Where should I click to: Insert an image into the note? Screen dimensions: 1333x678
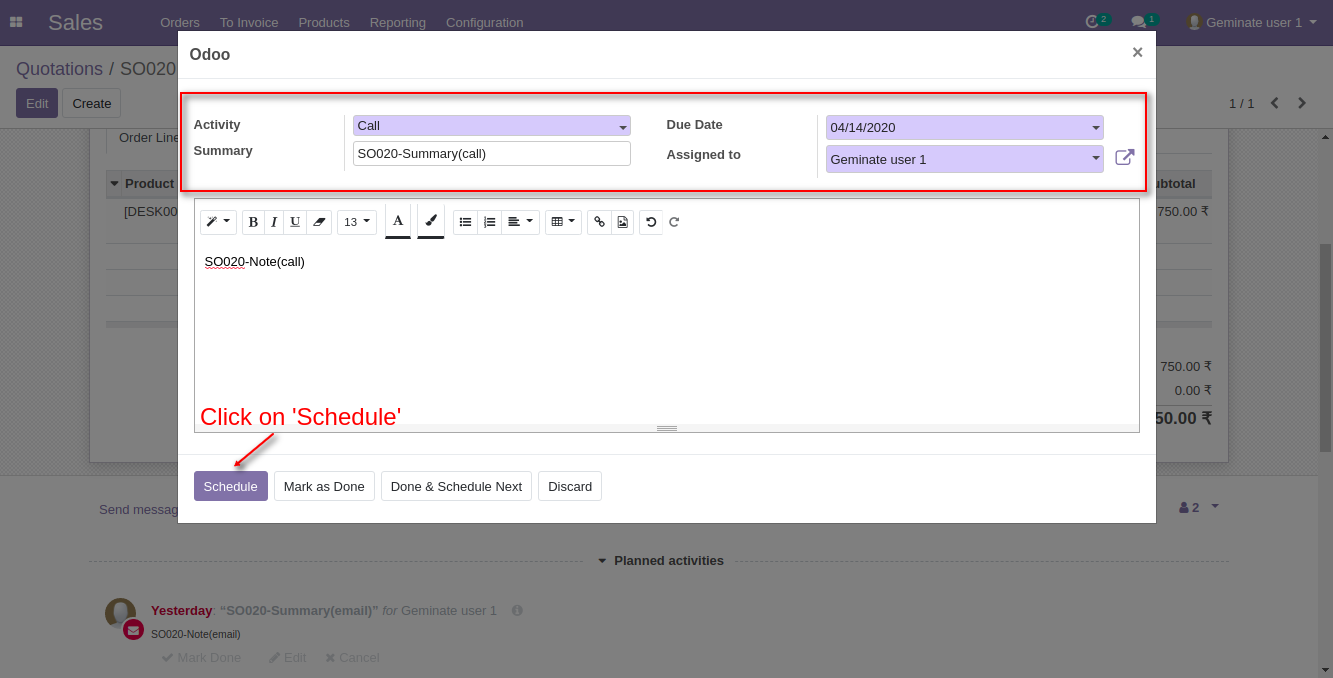point(622,222)
